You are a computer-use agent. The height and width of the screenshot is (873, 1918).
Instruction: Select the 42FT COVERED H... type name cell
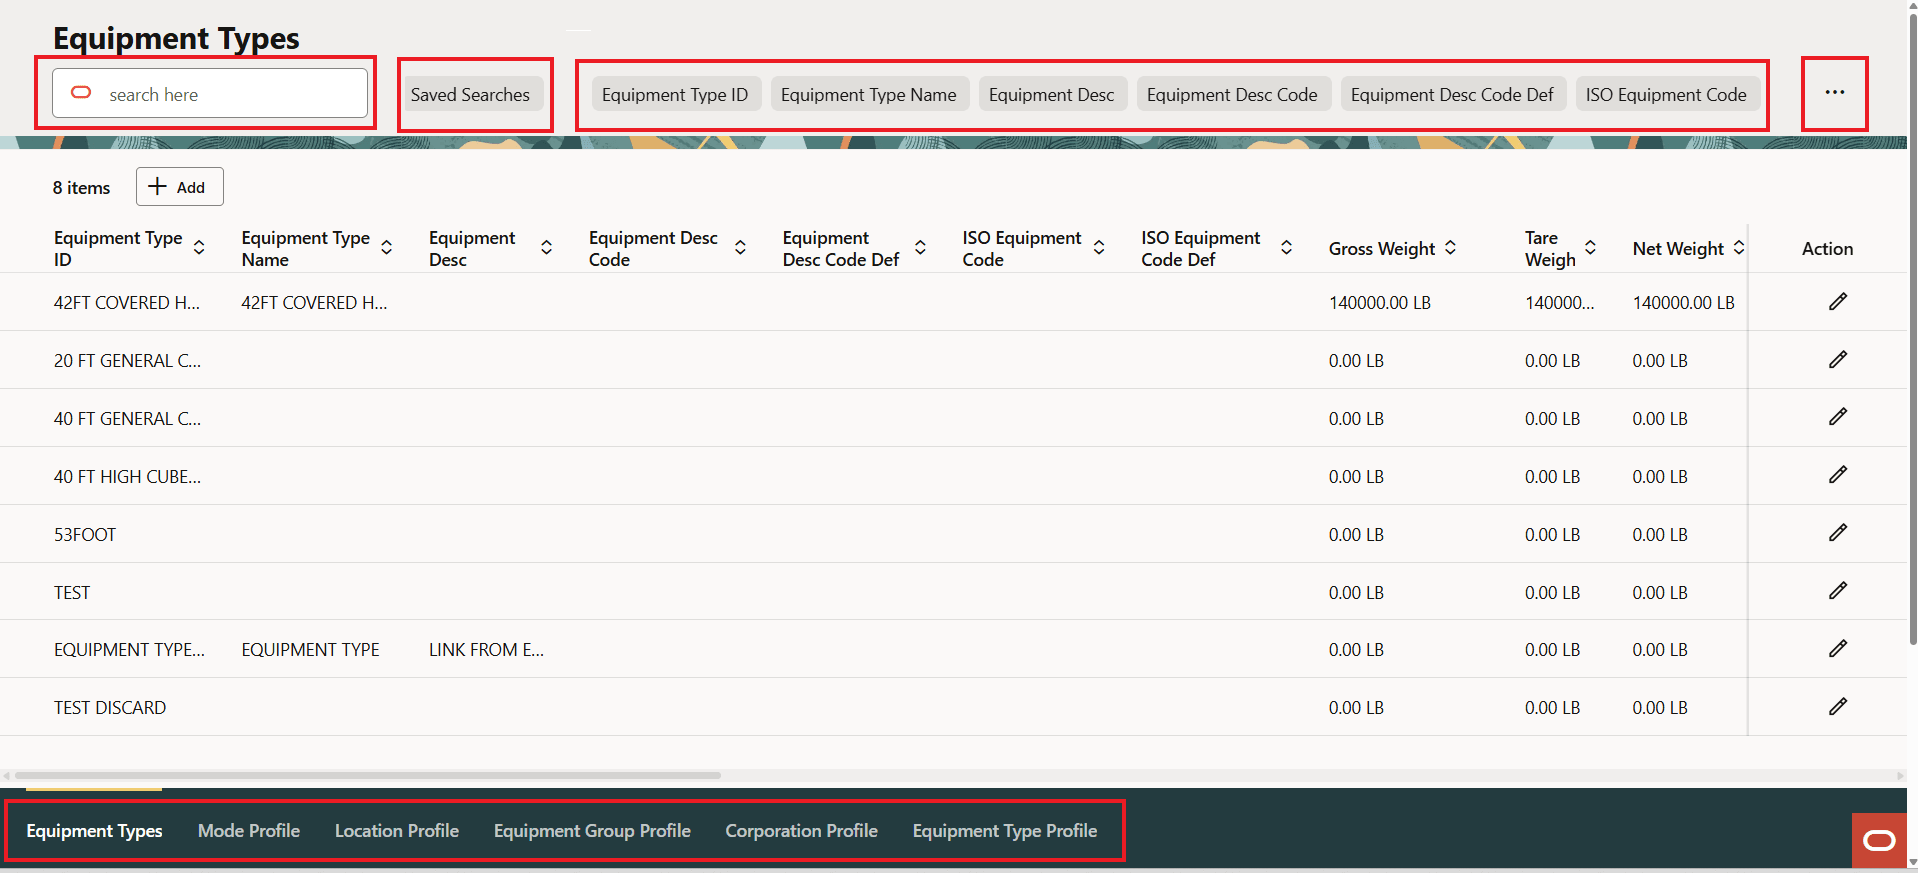point(314,303)
